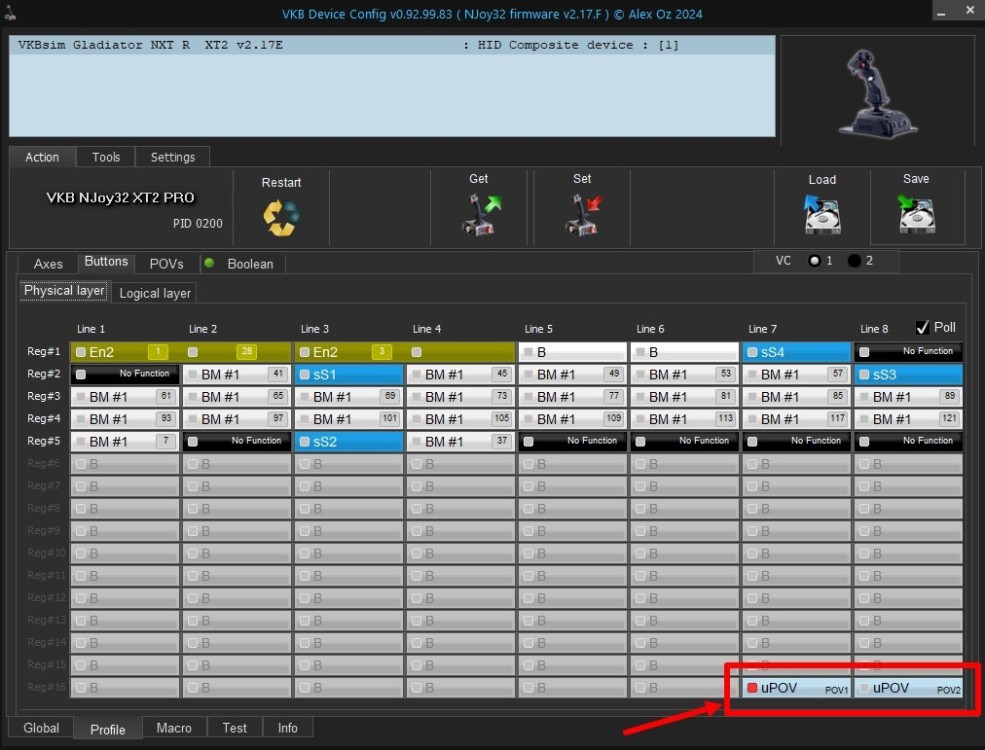Click the app icon in title bar

click(10, 13)
